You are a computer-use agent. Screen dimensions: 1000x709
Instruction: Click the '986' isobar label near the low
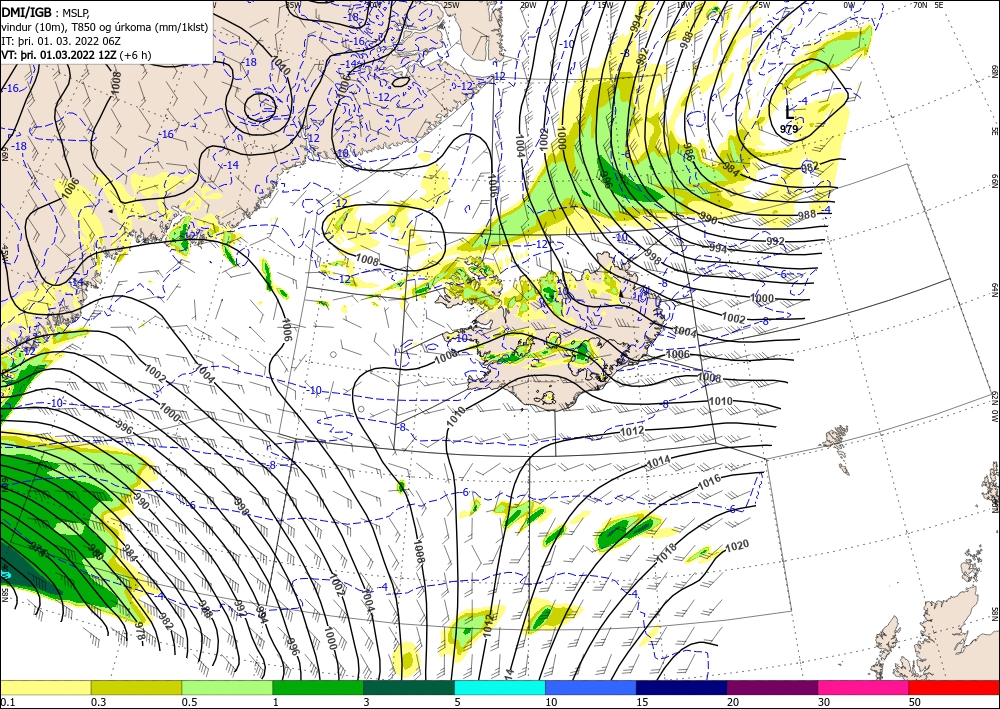point(688,151)
